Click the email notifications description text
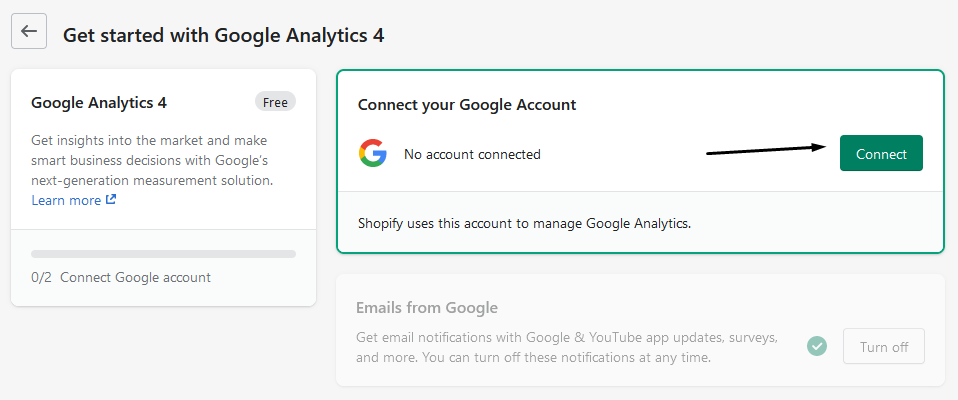Viewport: 958px width, 400px height. point(566,347)
